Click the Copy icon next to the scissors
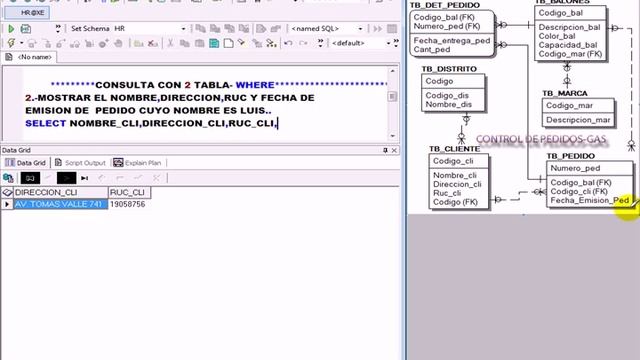 pos(184,43)
